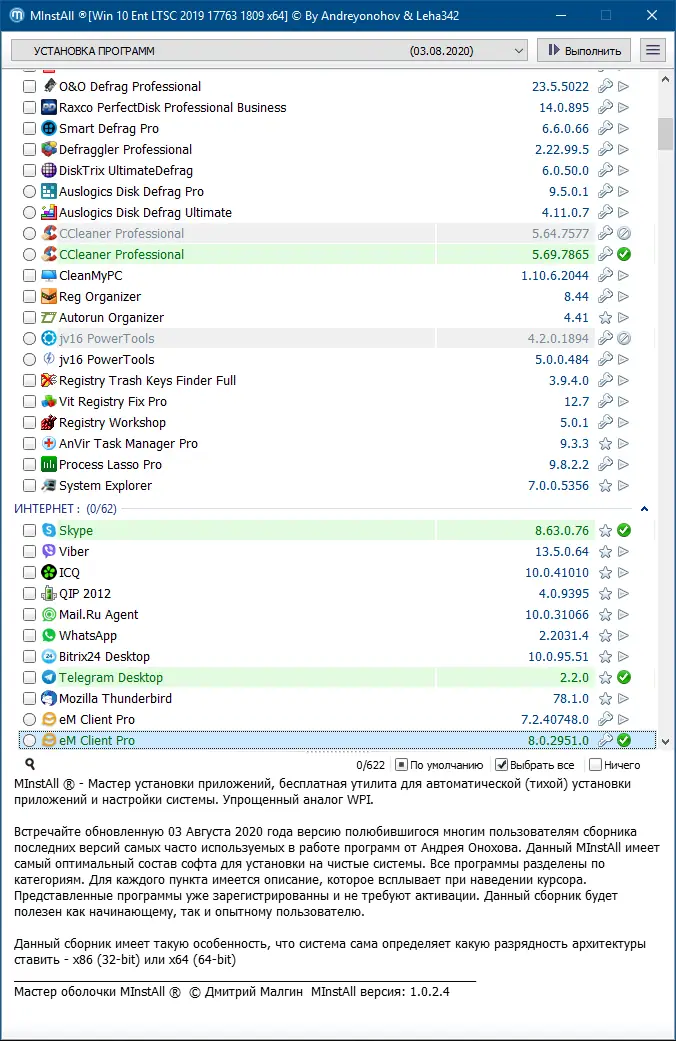Check the DiskTrix UltimateDefrag checkbox
Image resolution: width=676 pixels, height=1041 pixels.
pyautogui.click(x=29, y=171)
